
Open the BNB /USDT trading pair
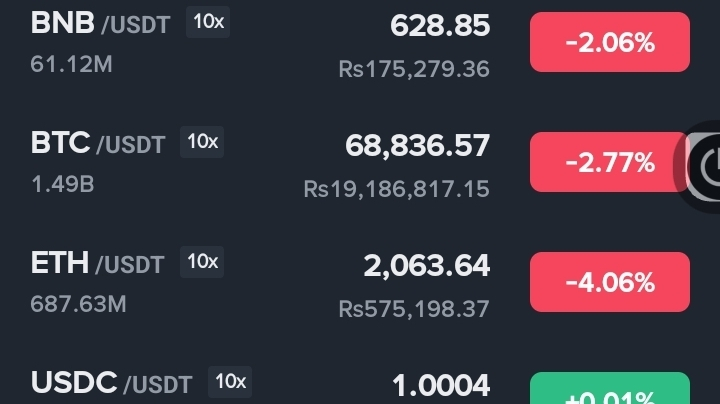(x=100, y=23)
